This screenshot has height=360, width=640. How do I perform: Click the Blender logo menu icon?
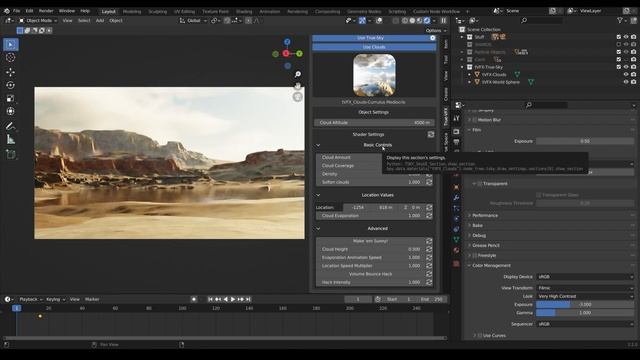pyautogui.click(x=7, y=11)
